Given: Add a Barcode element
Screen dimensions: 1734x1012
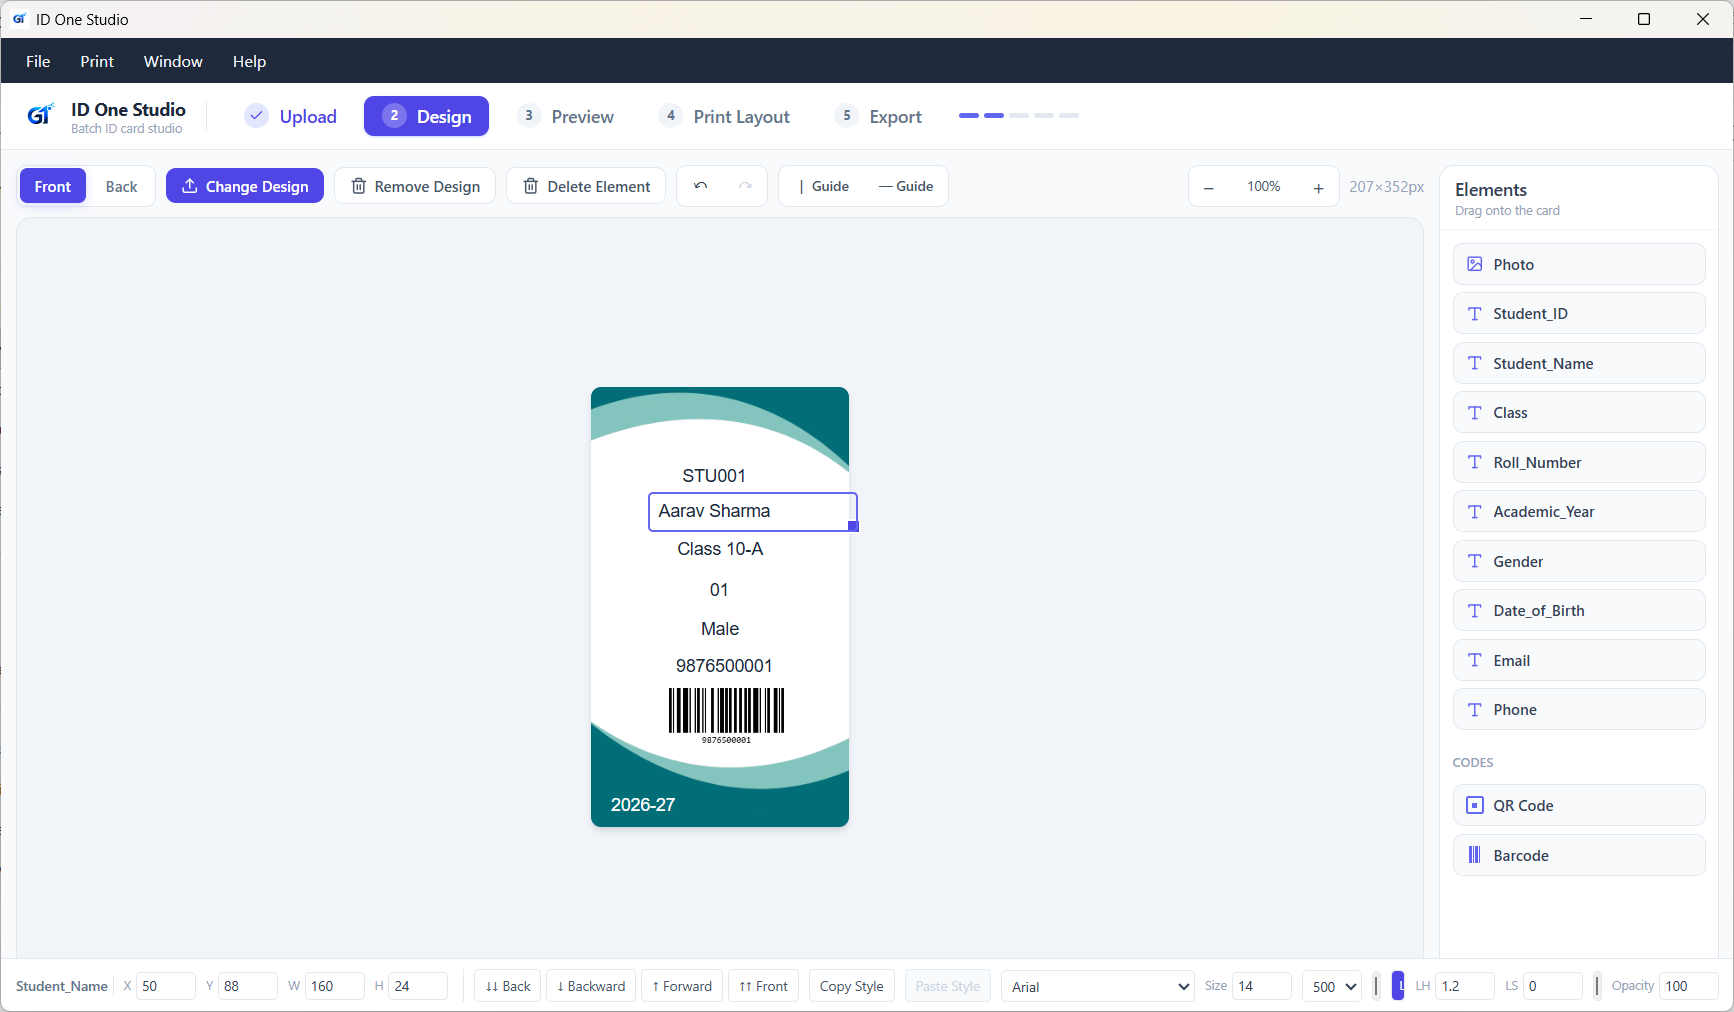Looking at the screenshot, I should (1579, 855).
